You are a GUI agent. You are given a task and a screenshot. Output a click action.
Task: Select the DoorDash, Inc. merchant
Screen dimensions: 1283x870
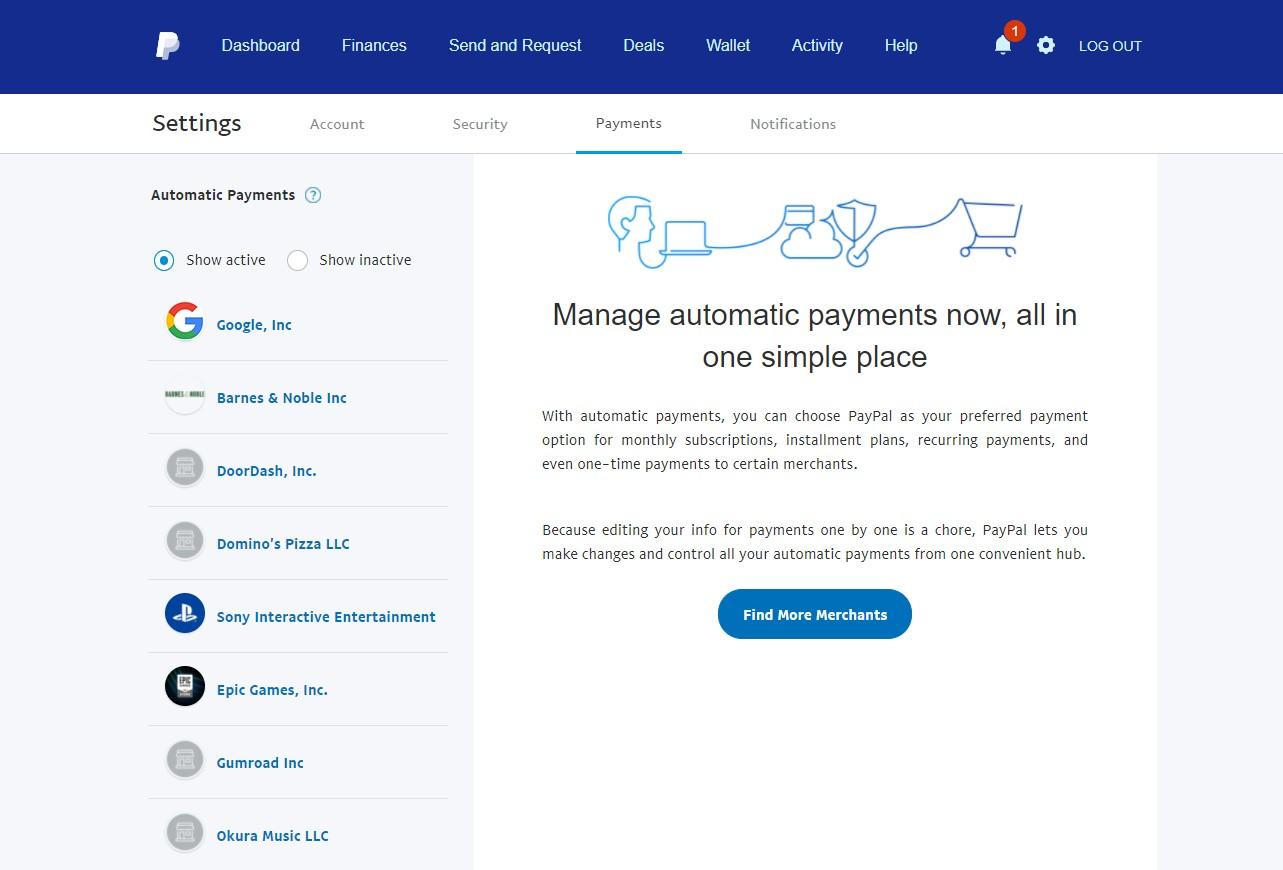[x=267, y=471]
